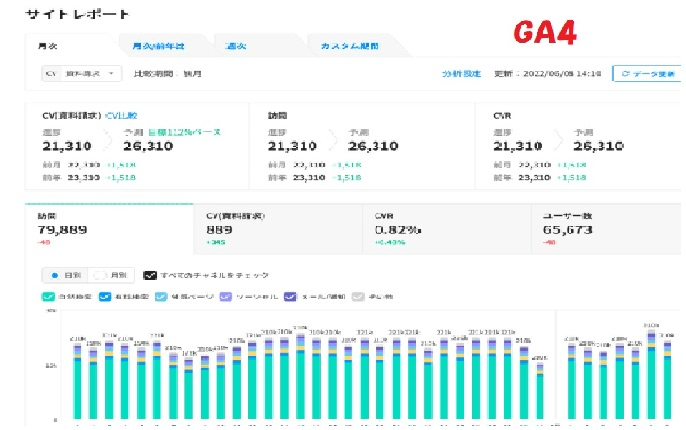Click the refresh icon in データ更新 button
This screenshot has width=686, height=430.
point(625,74)
